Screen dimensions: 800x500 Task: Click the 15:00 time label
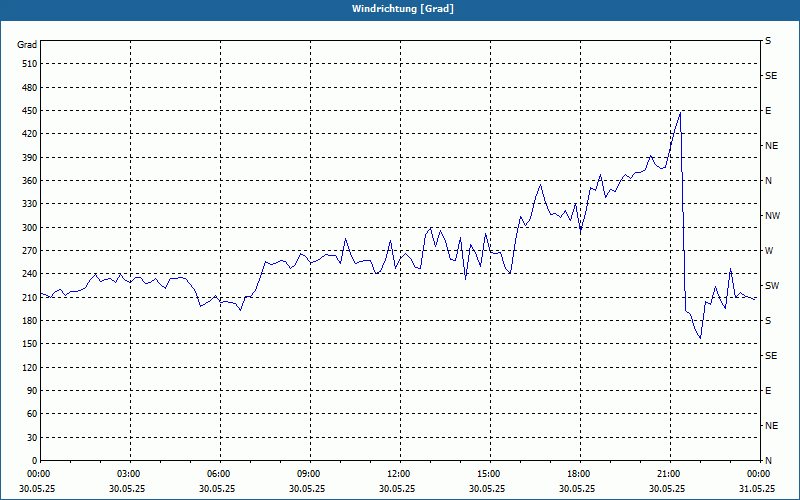pos(489,474)
